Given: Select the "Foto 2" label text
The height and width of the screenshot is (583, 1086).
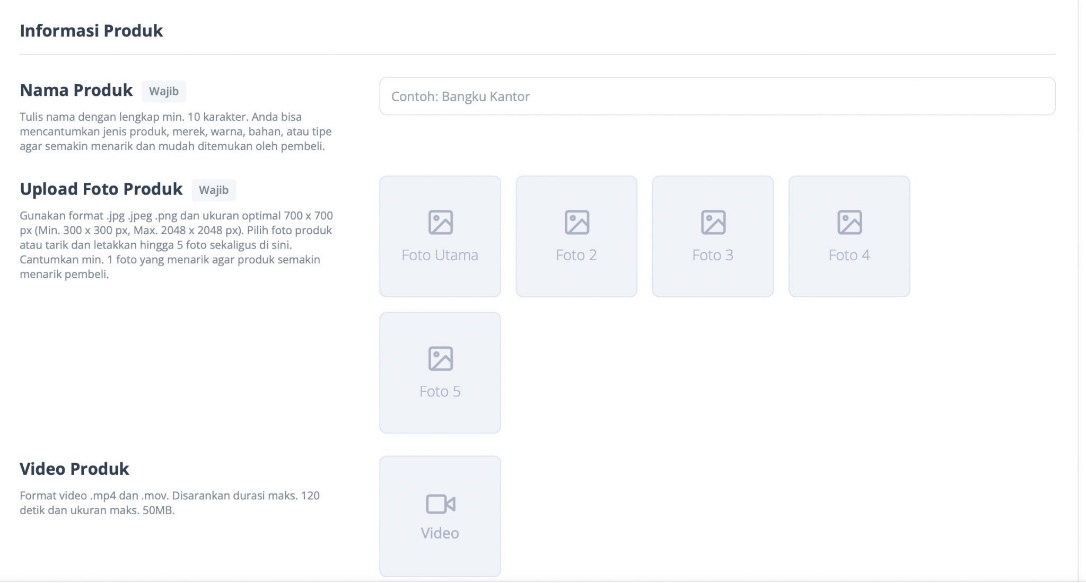Looking at the screenshot, I should (576, 255).
